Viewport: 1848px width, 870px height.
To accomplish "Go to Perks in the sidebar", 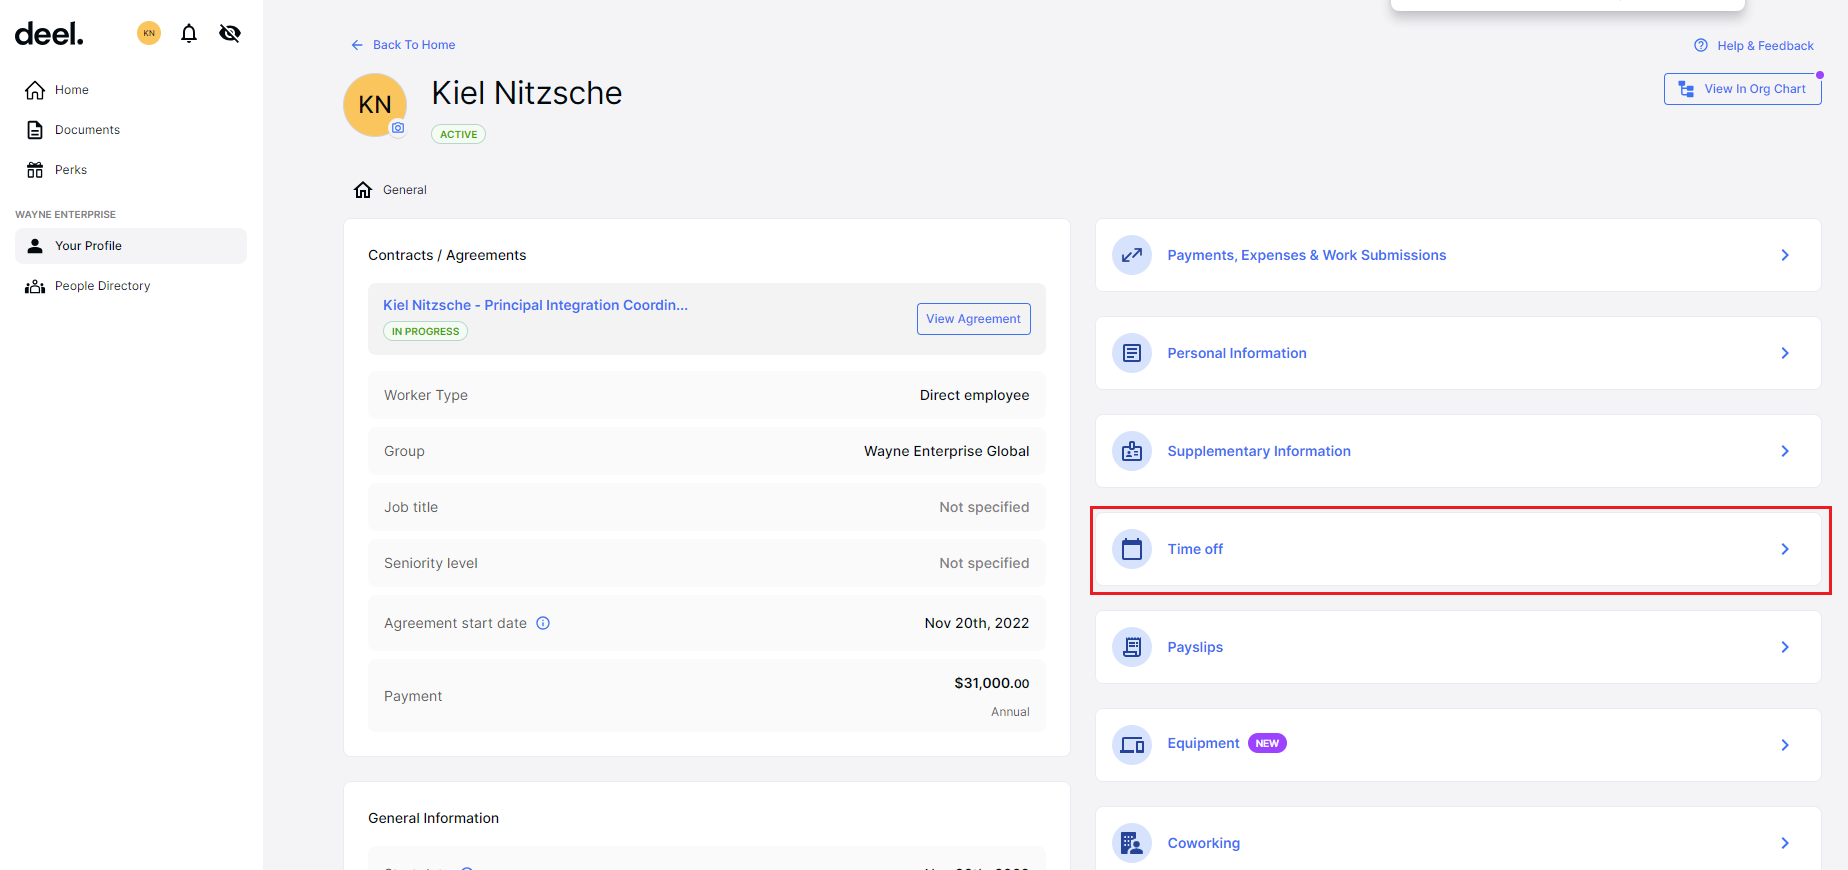I will (70, 170).
